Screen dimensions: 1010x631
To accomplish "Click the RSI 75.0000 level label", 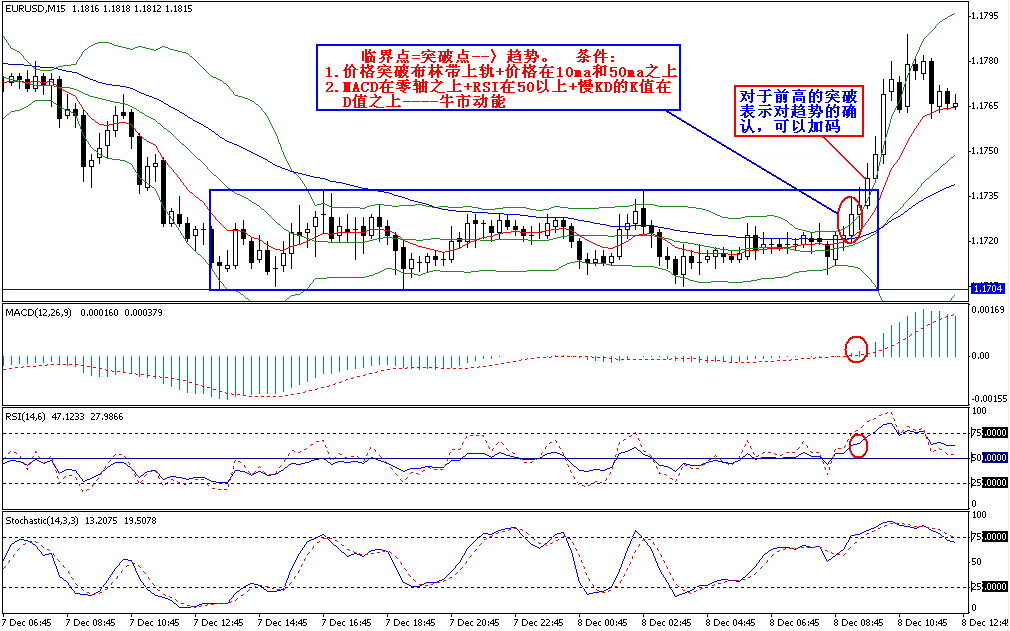I will pos(989,433).
